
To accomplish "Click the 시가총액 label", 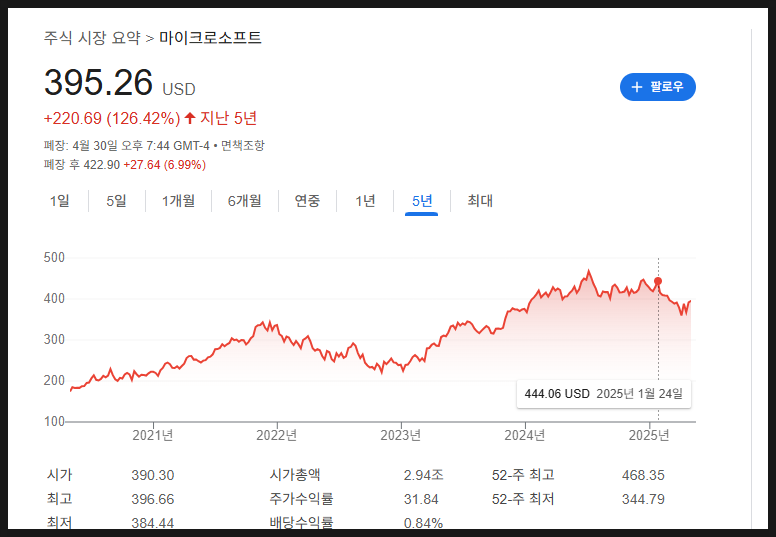I will click(295, 475).
